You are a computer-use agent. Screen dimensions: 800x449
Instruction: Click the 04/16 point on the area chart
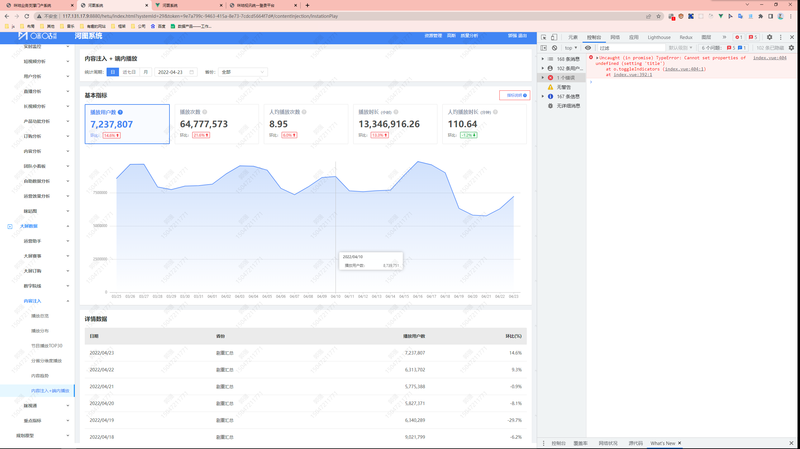point(418,162)
